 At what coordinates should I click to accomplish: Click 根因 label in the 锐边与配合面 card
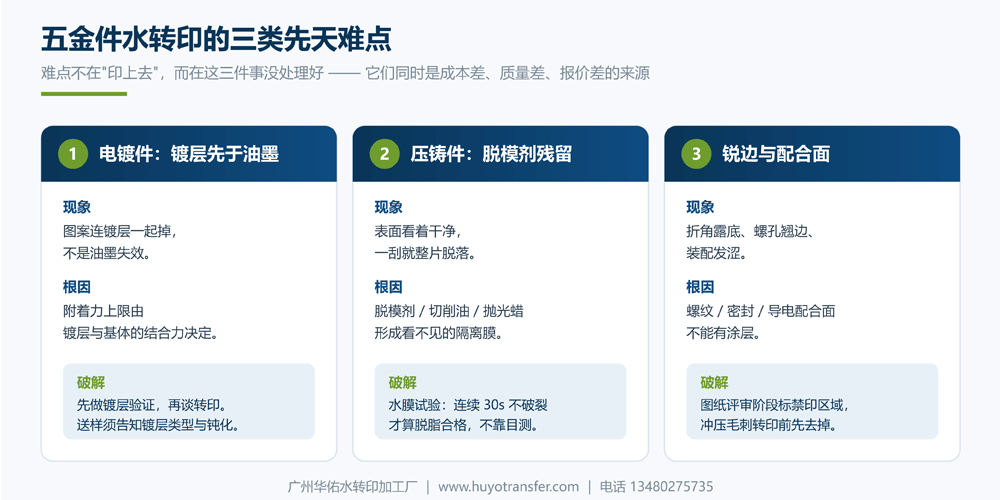(700, 287)
